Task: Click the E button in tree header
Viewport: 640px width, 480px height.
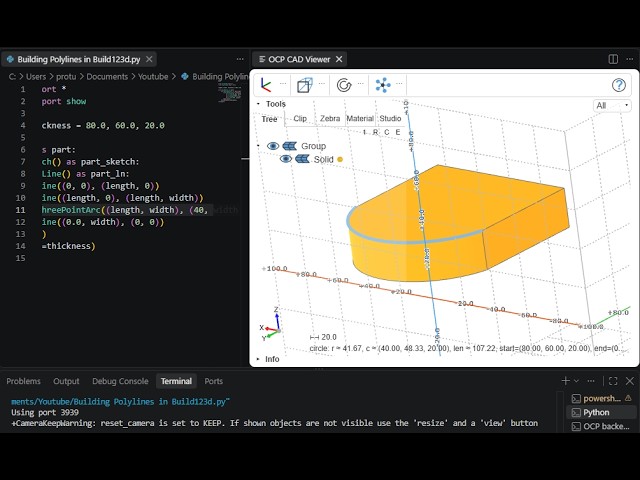Action: coord(398,132)
